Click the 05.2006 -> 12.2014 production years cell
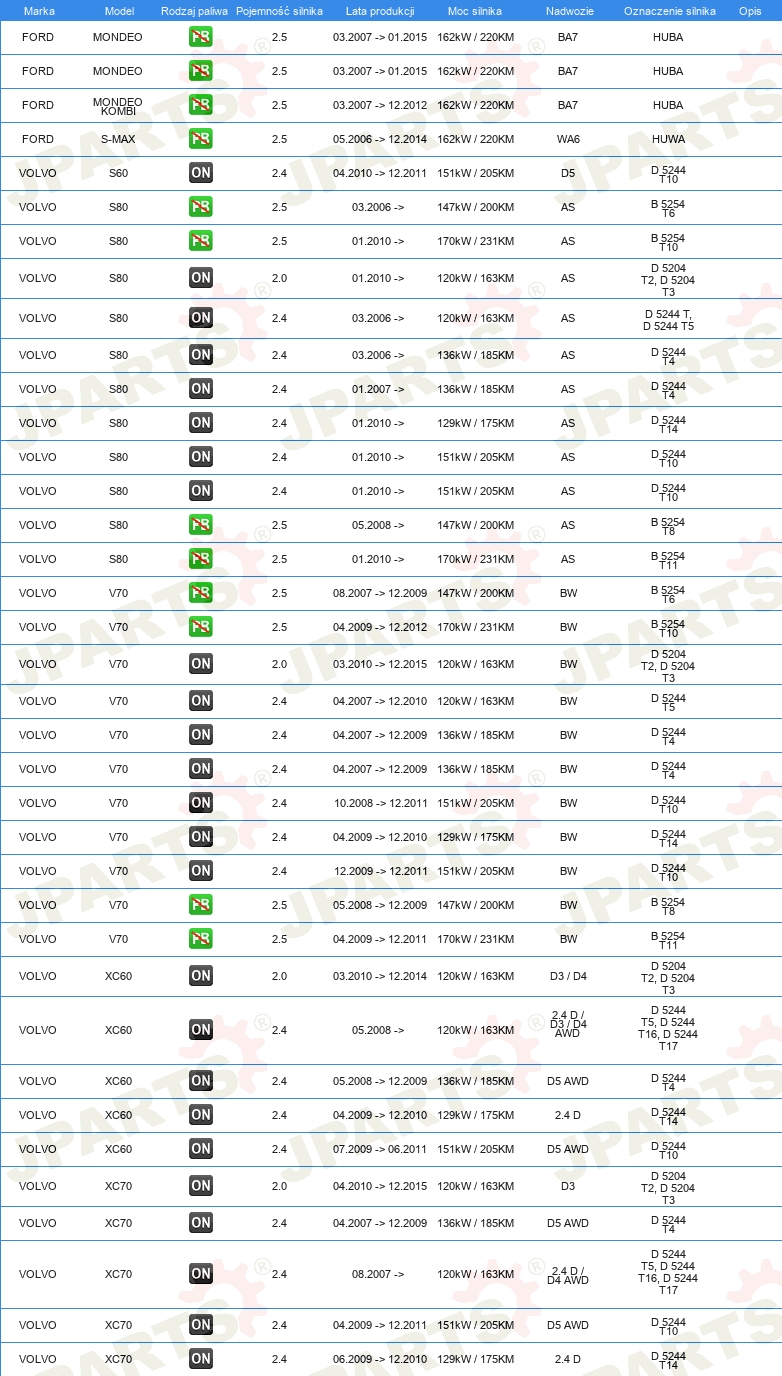 coord(380,139)
